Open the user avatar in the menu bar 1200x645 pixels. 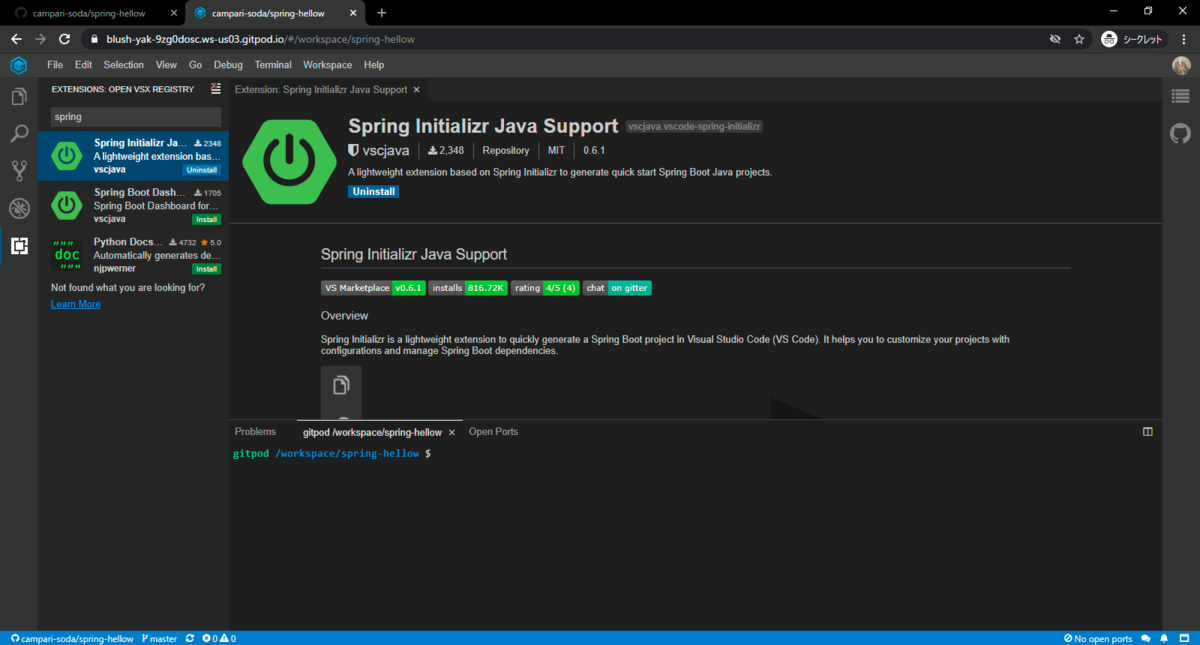click(1181, 65)
